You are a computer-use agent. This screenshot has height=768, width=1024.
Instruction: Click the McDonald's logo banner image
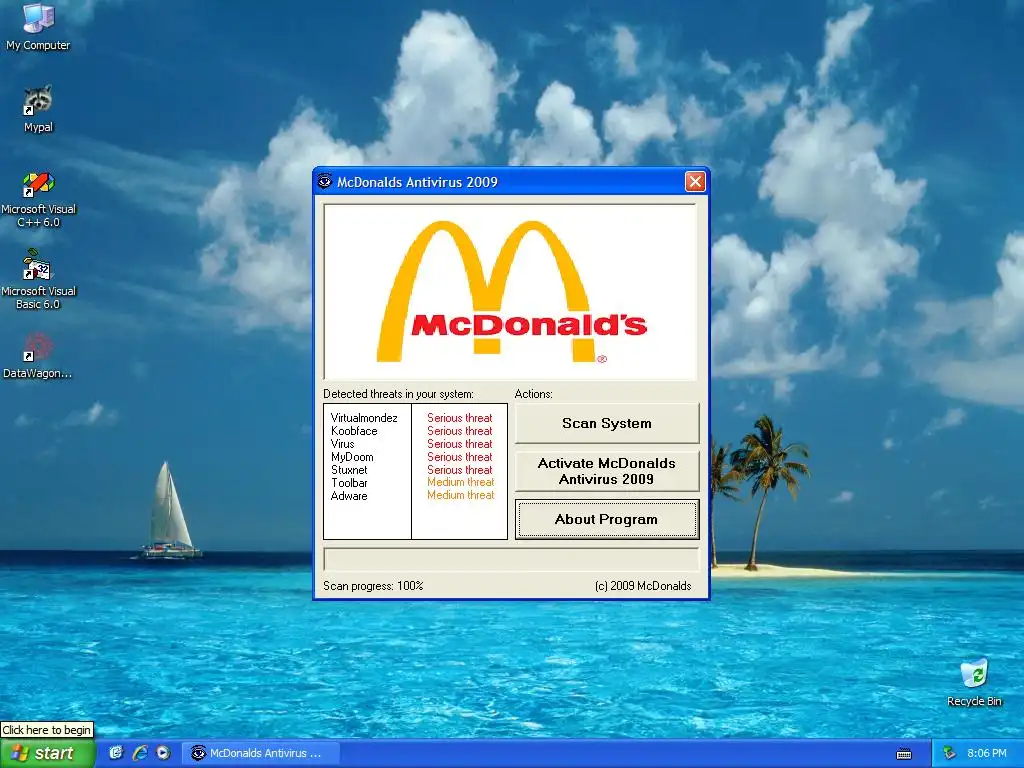(x=511, y=292)
